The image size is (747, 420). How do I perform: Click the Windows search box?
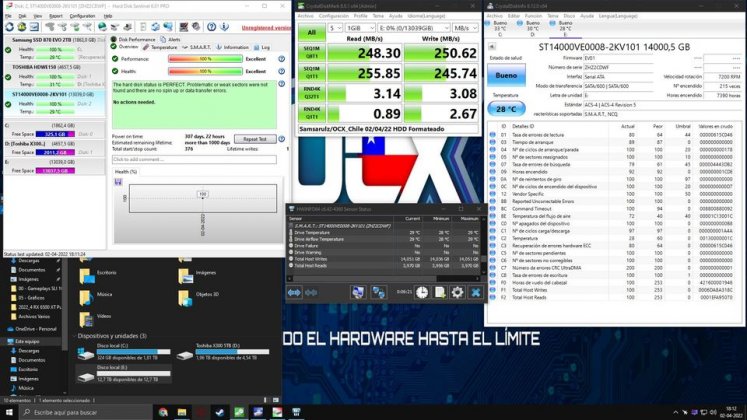[x=86, y=412]
